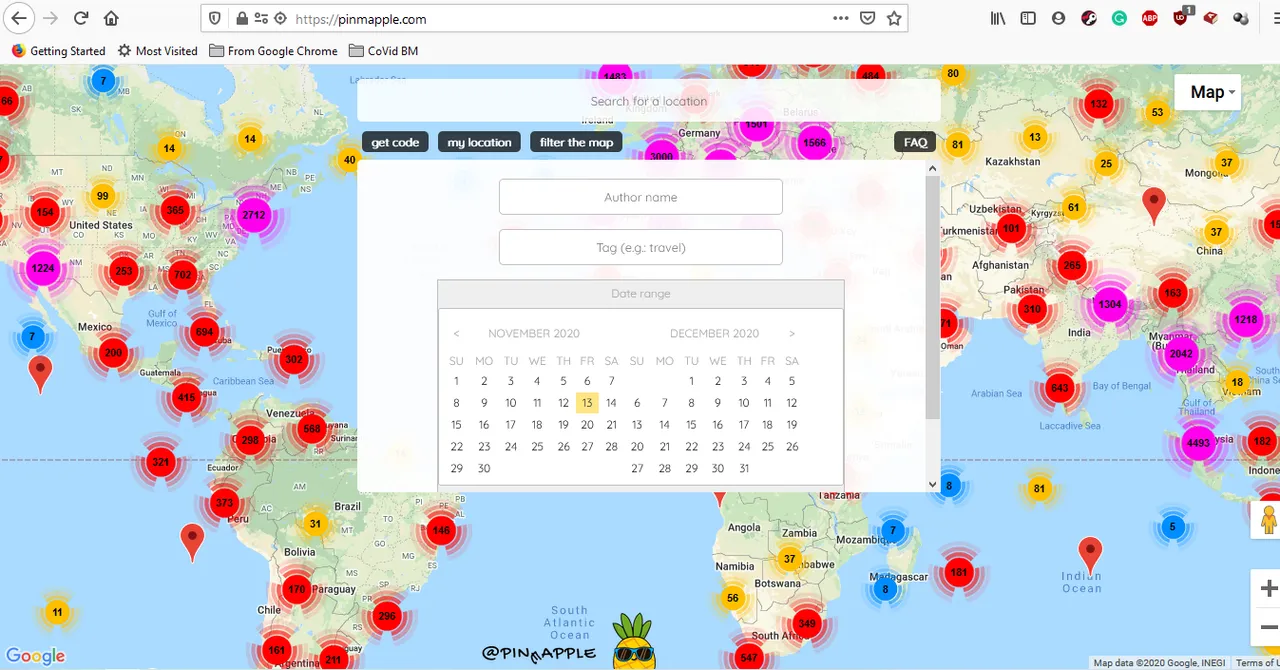Select November 30 in the calendar
The image size is (1280, 670).
[484, 469]
